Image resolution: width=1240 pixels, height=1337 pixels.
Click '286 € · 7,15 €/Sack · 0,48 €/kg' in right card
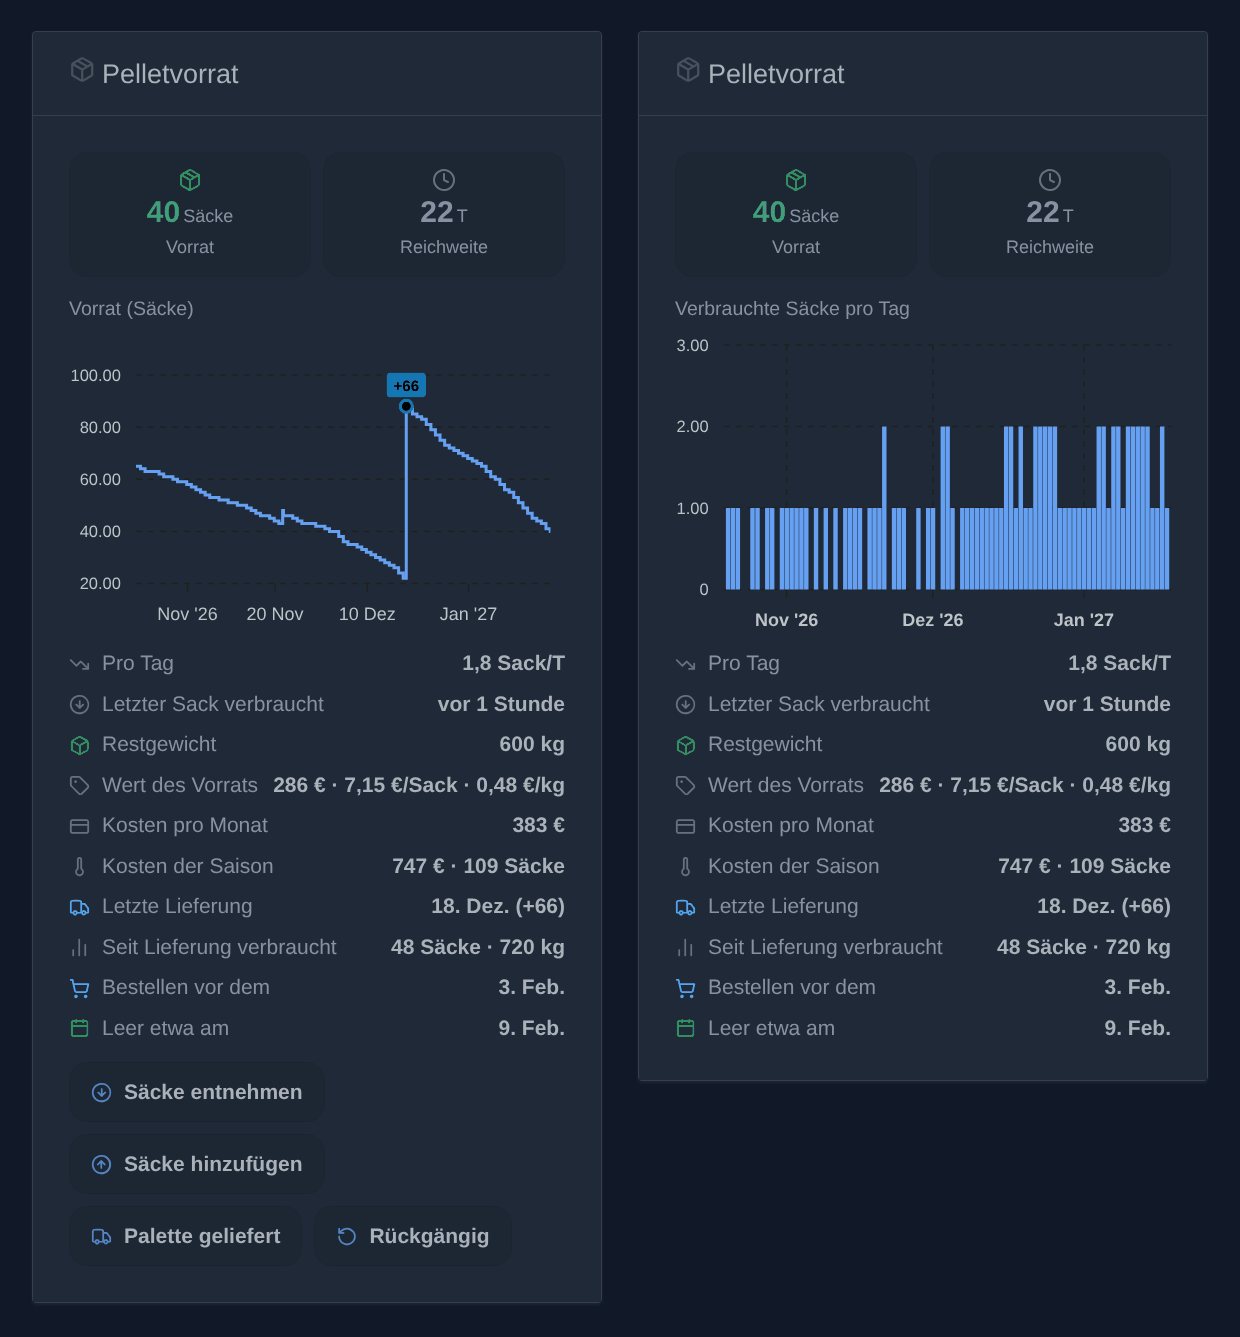(1025, 785)
